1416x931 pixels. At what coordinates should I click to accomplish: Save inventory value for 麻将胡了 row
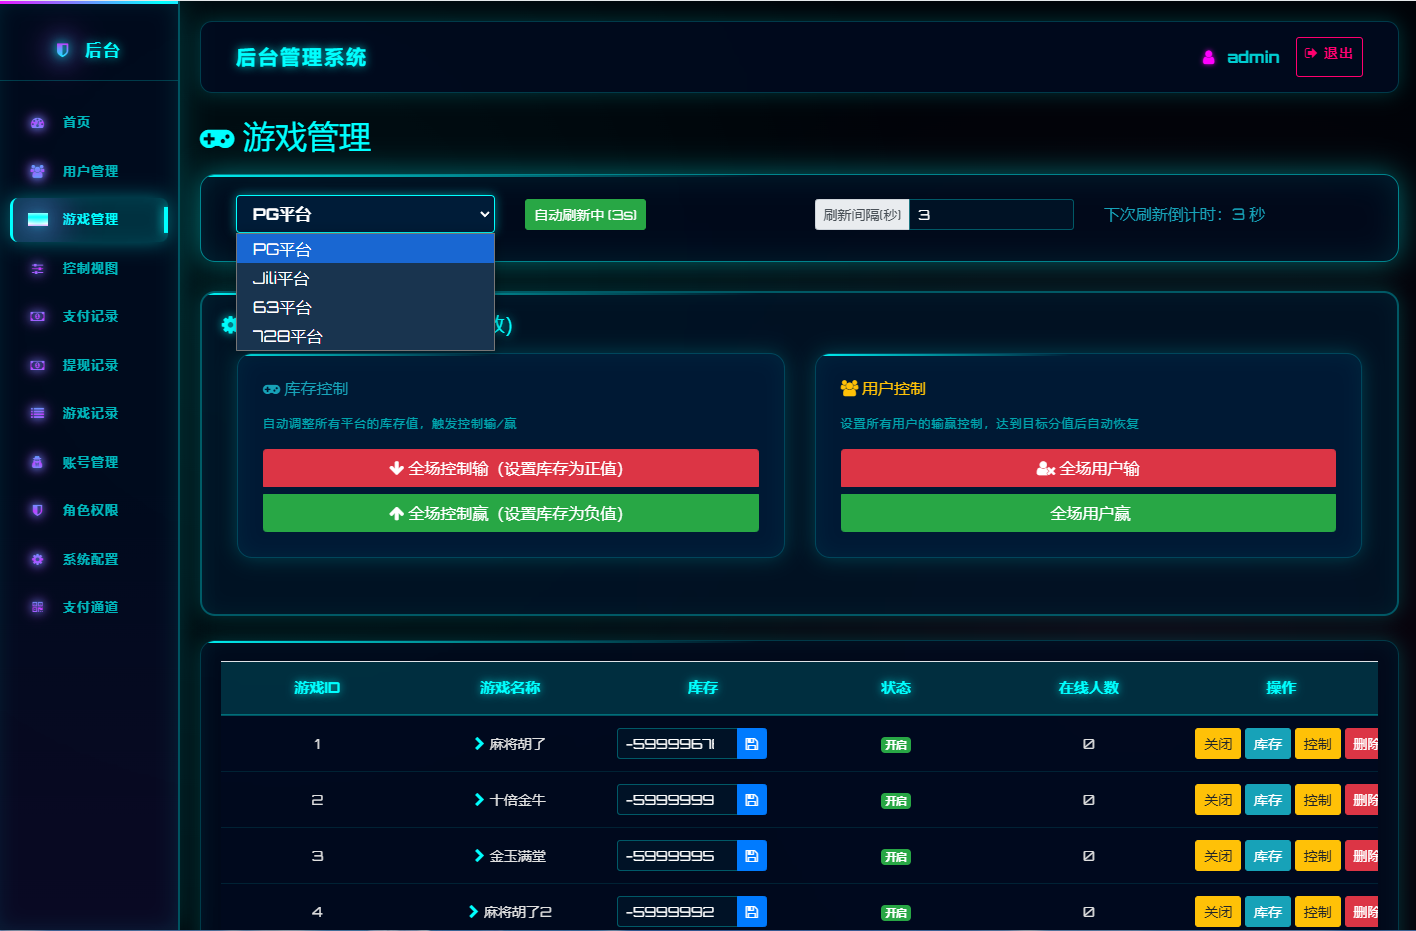[752, 744]
